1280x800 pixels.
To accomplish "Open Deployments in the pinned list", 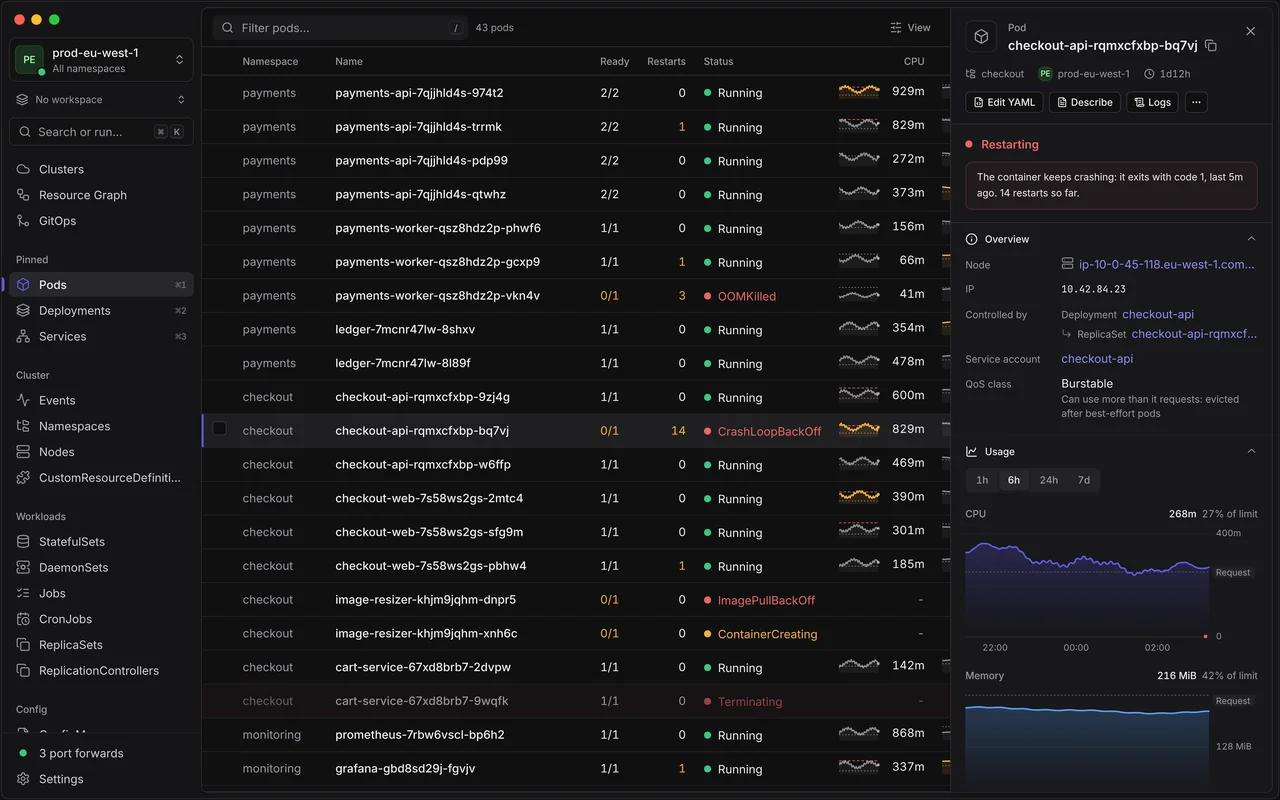I will [101, 311].
